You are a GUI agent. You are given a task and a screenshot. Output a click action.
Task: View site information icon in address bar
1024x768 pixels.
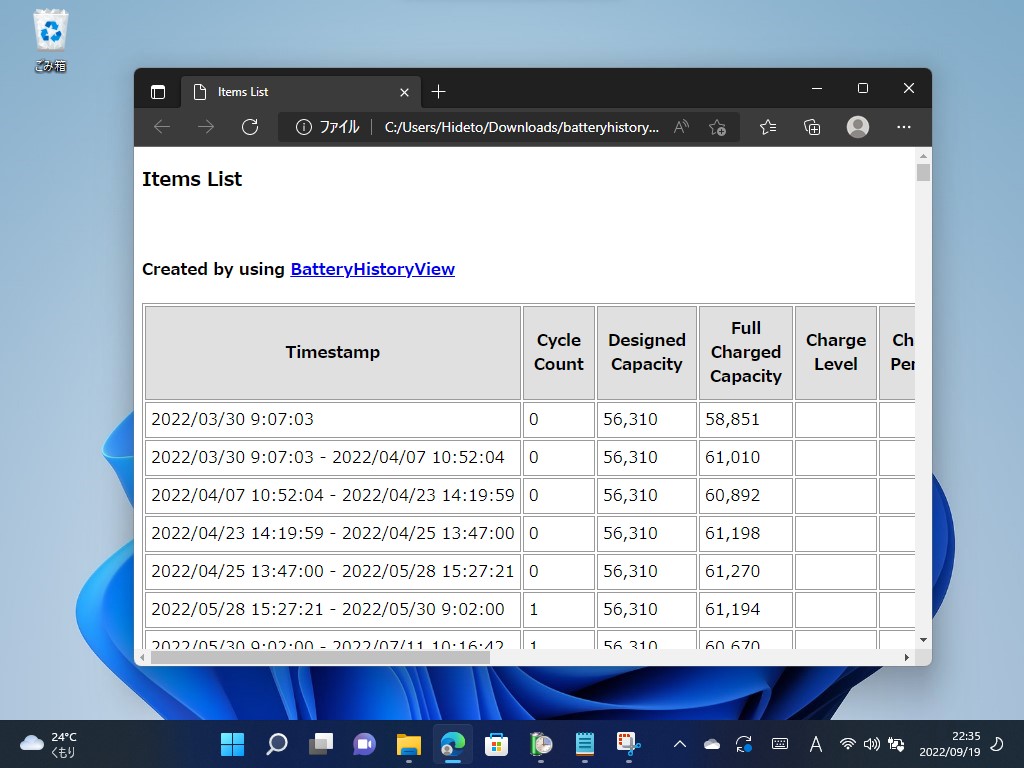click(x=303, y=127)
